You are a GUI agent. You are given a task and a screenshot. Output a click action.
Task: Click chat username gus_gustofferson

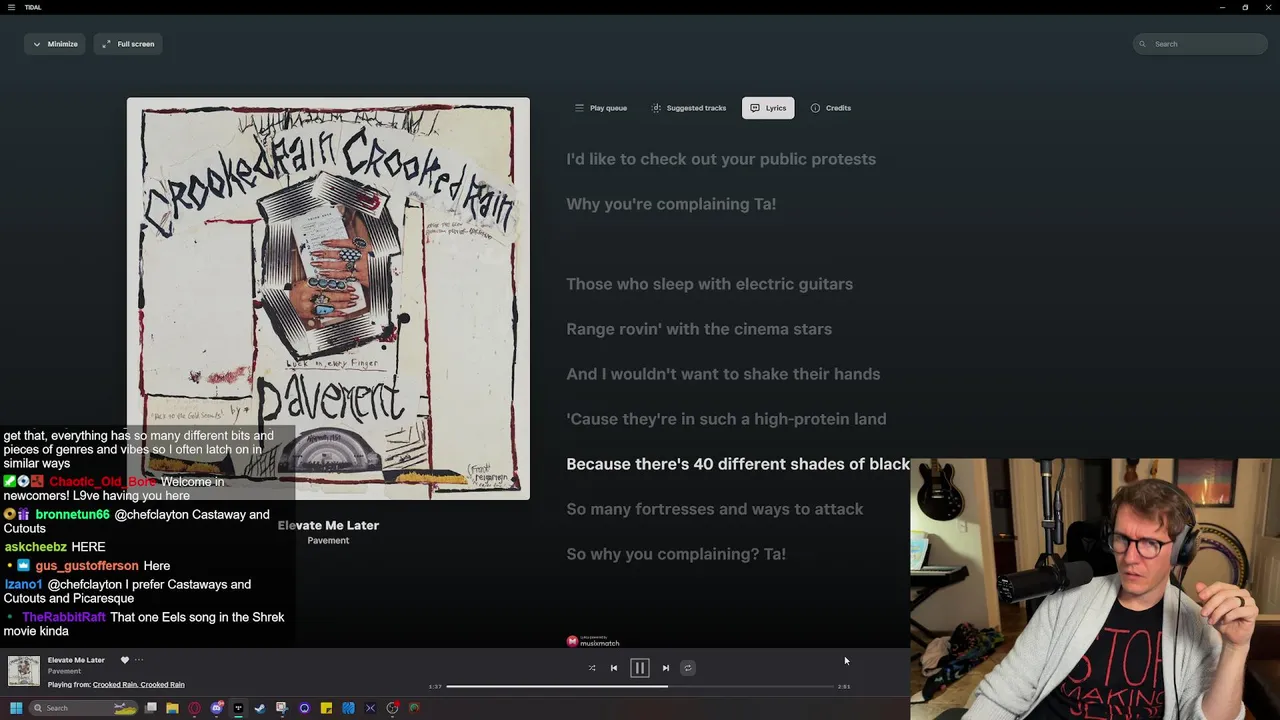87,566
